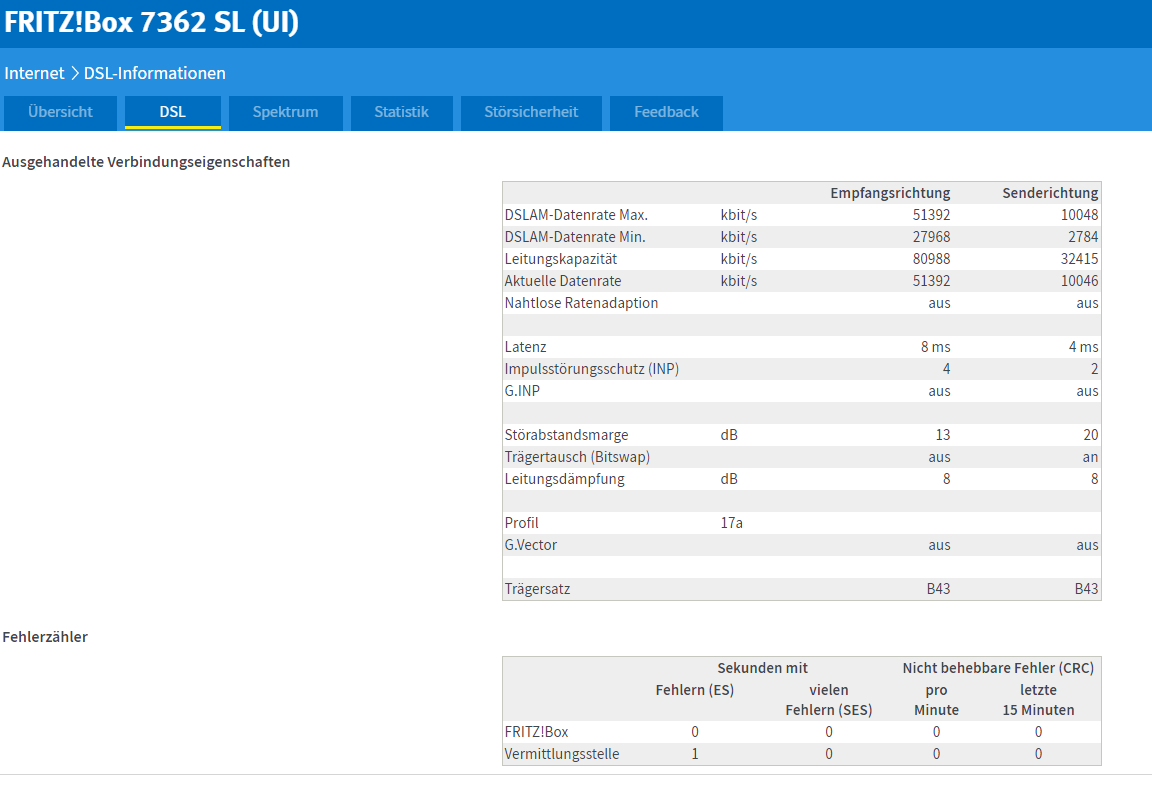Click the Internet breadcrumb link

pos(35,74)
